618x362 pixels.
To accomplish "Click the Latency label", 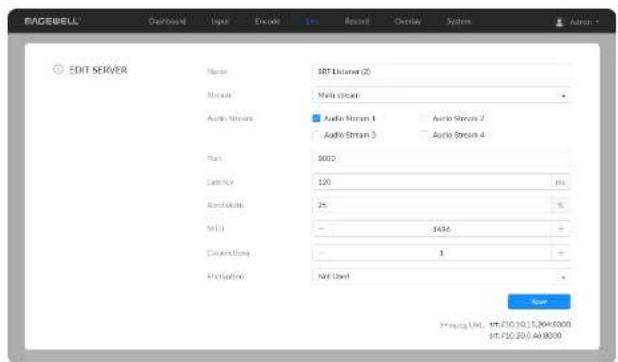I will (x=220, y=182).
